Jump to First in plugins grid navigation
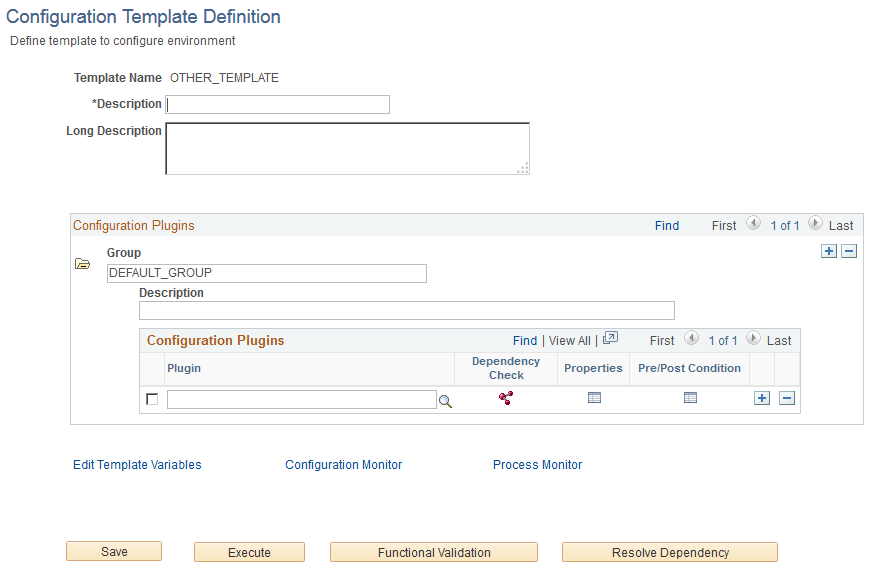The height and width of the screenshot is (568, 870). [662, 341]
